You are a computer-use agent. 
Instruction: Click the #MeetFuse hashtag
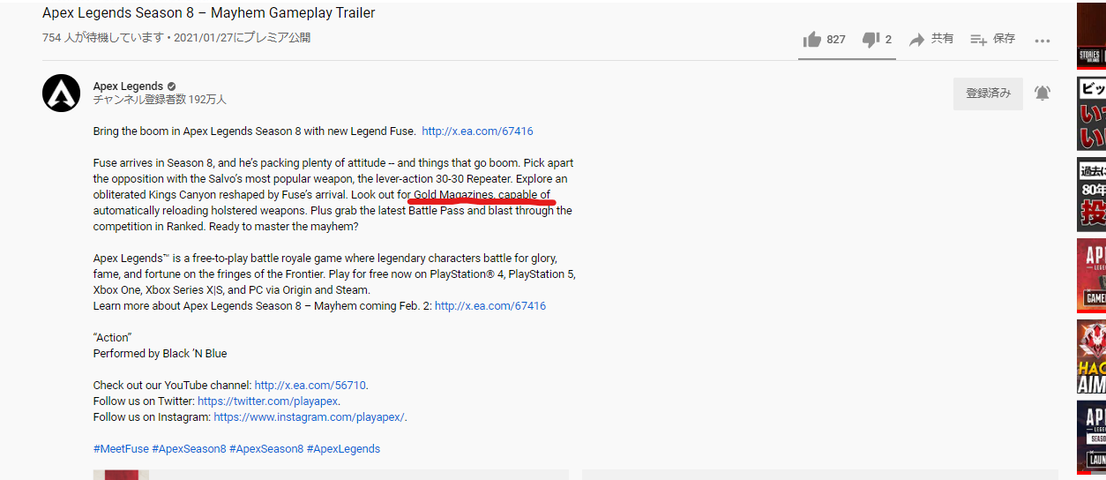point(121,449)
